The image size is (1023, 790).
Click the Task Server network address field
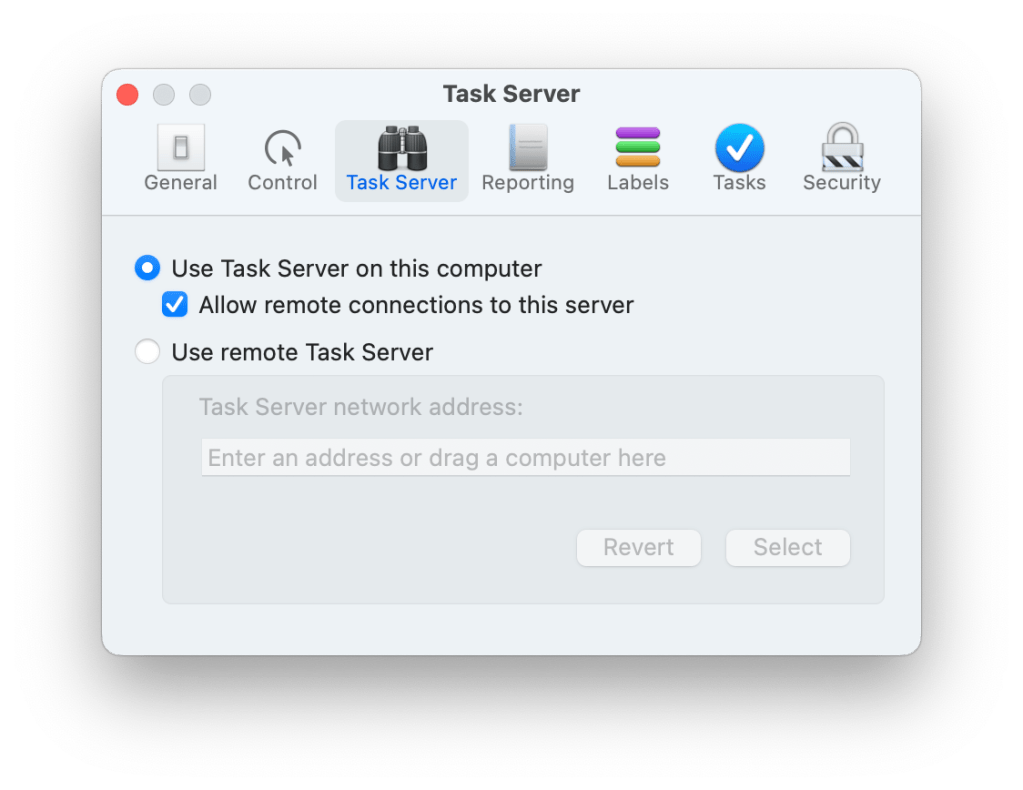coord(525,458)
